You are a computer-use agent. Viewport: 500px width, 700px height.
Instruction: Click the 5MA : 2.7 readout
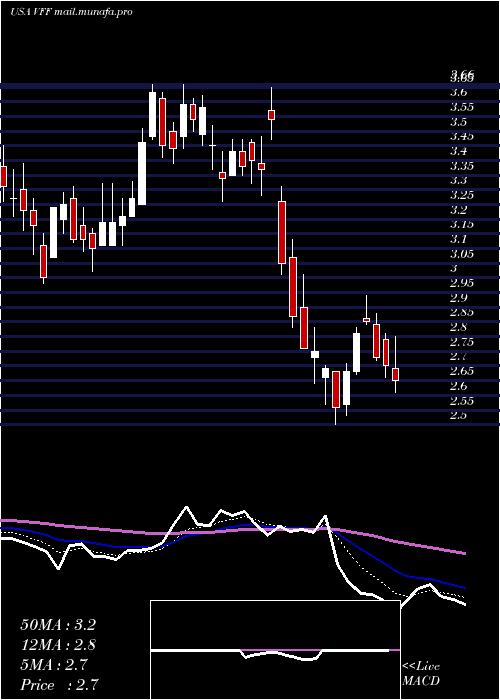56,665
